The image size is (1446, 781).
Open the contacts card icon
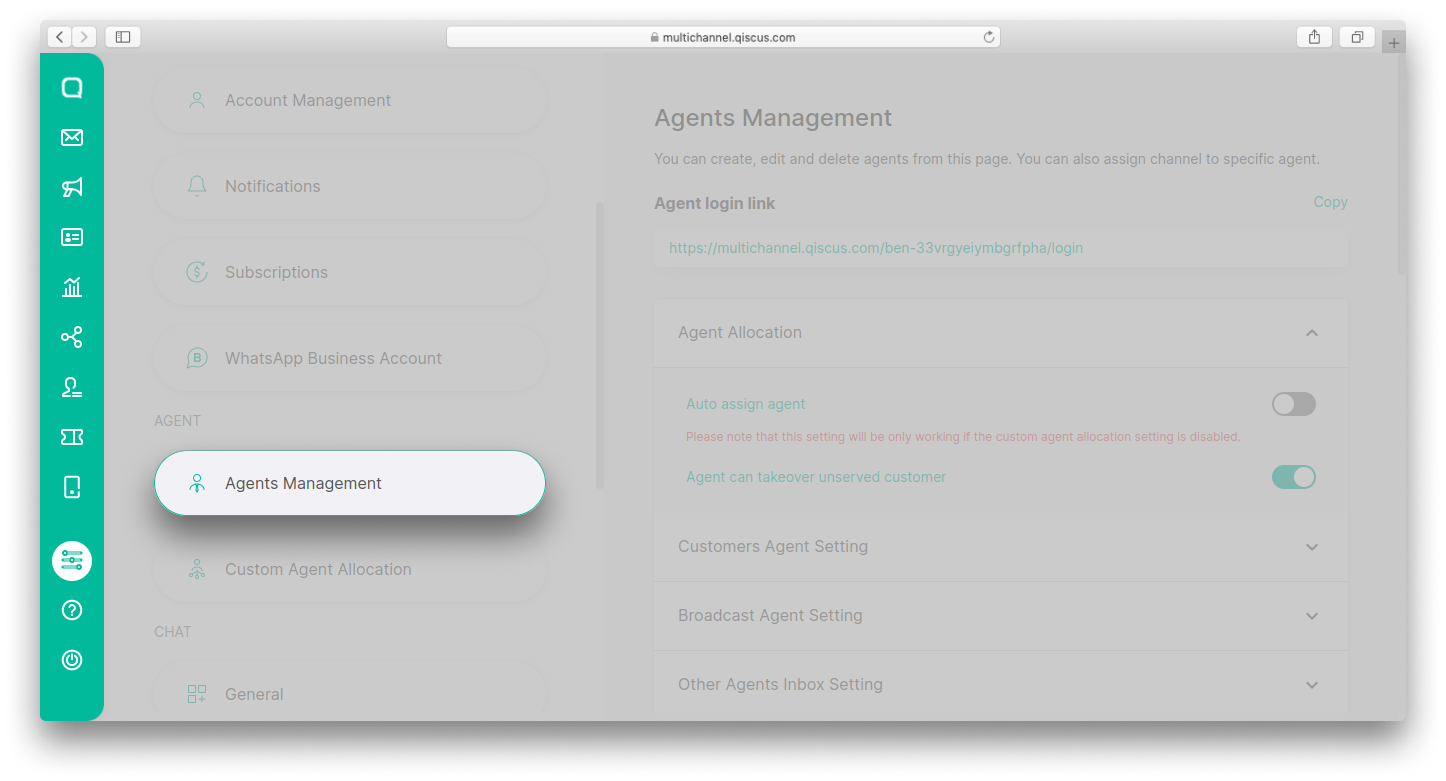72,237
